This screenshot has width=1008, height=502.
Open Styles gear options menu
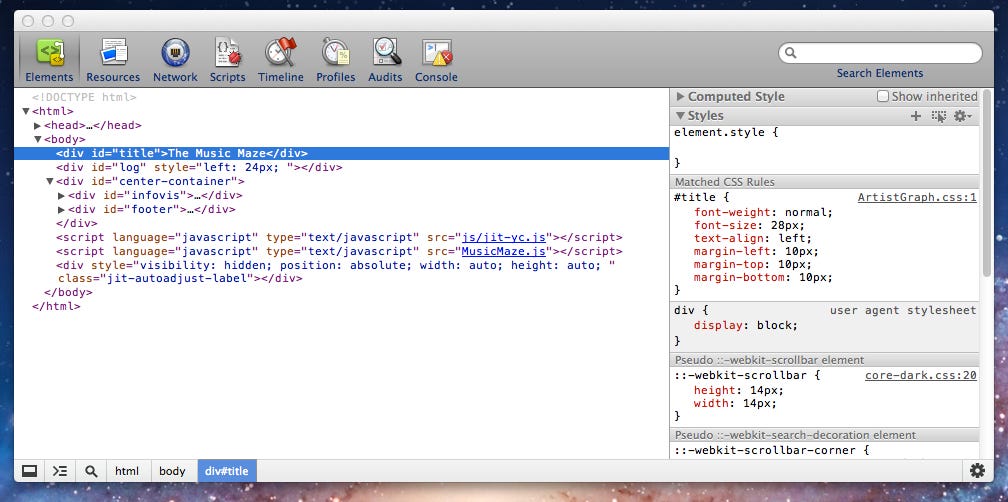click(x=962, y=116)
